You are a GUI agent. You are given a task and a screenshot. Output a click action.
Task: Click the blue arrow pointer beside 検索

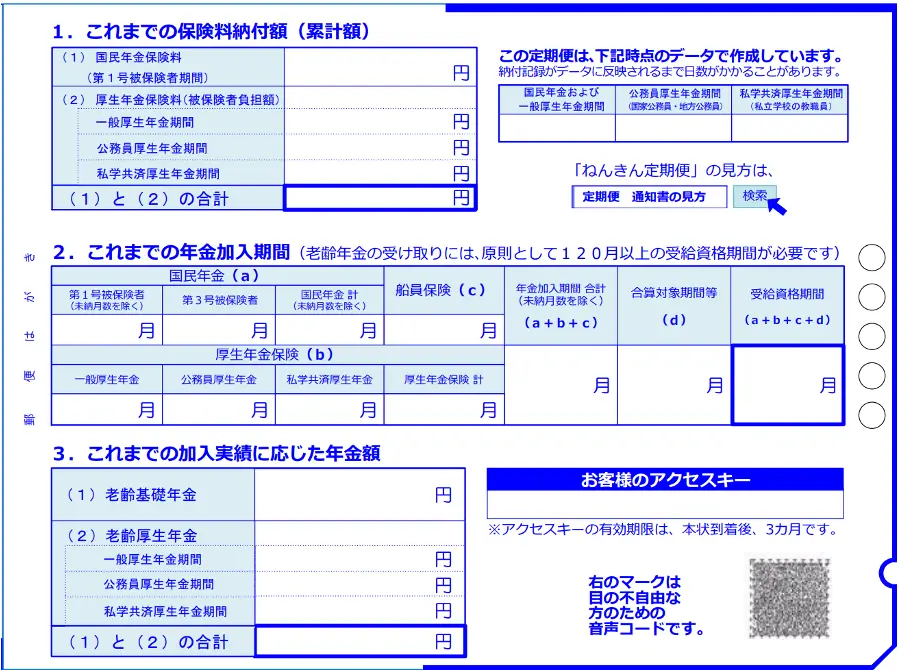point(777,205)
